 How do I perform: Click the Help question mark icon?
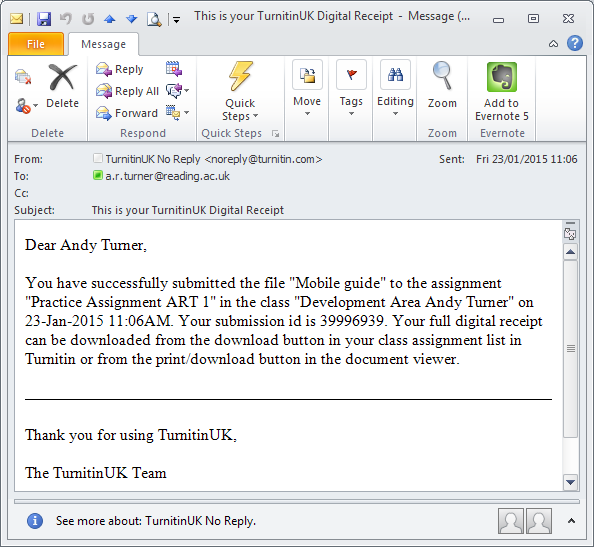pyautogui.click(x=575, y=43)
